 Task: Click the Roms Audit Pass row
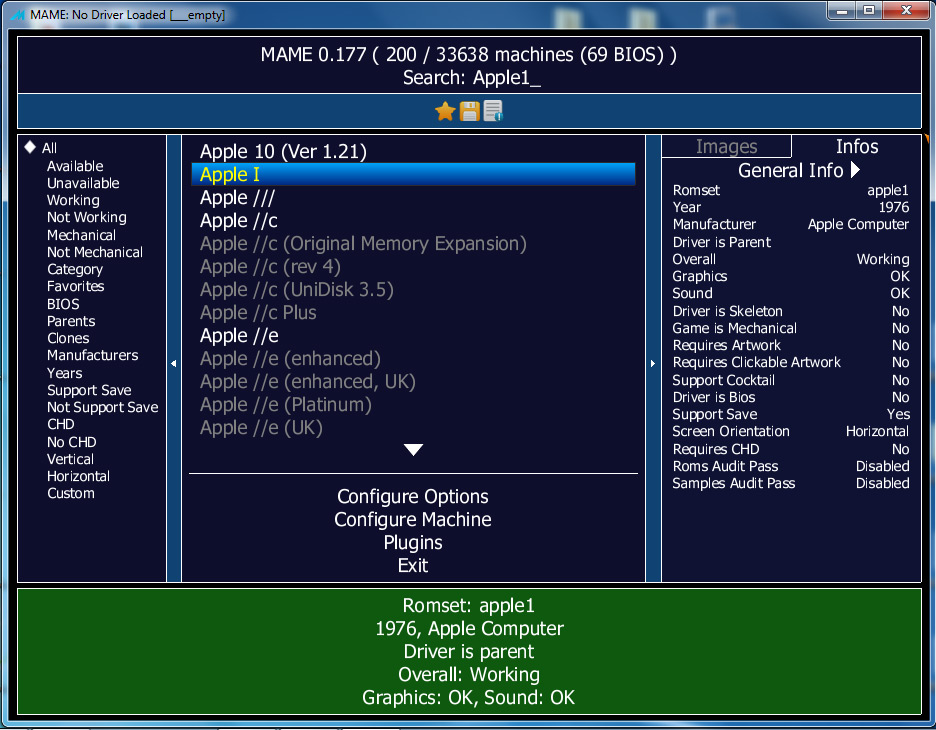click(790, 466)
